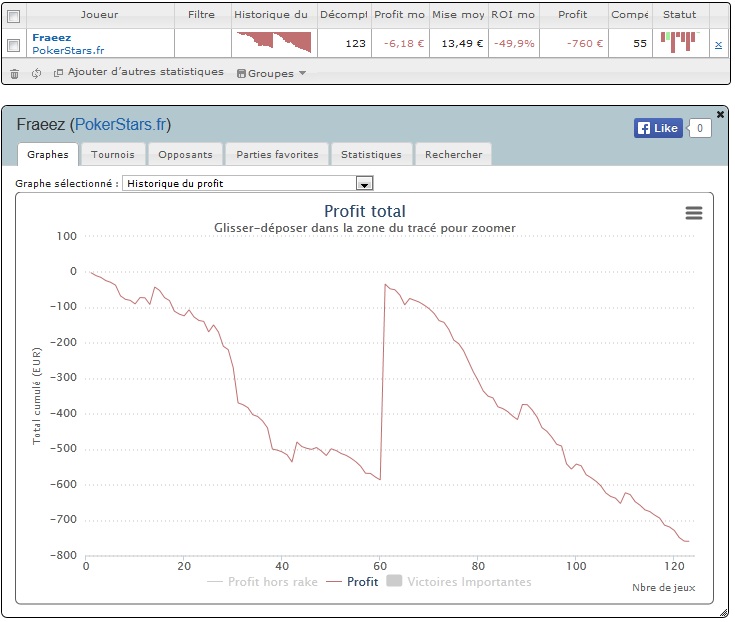The image size is (735, 622).
Task: Click the Facebook Like button
Action: point(658,128)
